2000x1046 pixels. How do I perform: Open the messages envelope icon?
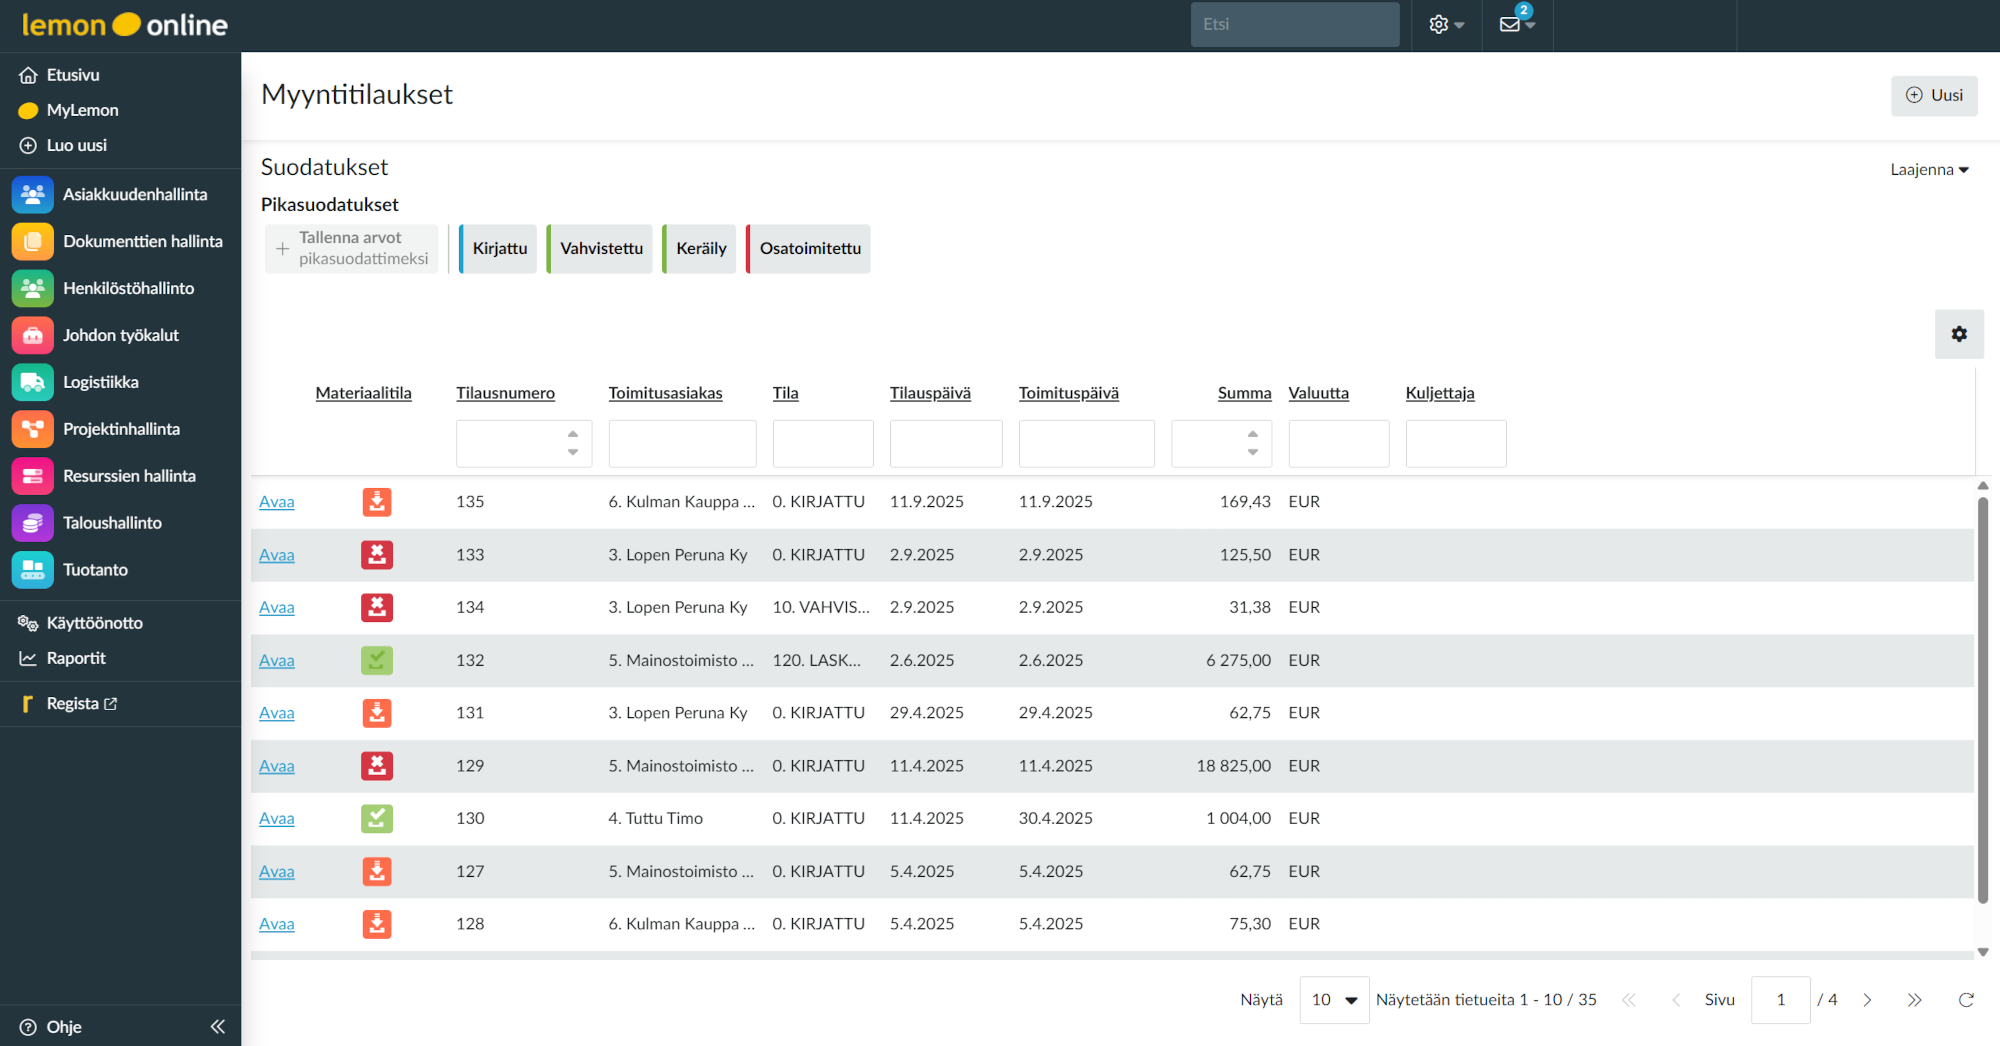coord(1511,24)
